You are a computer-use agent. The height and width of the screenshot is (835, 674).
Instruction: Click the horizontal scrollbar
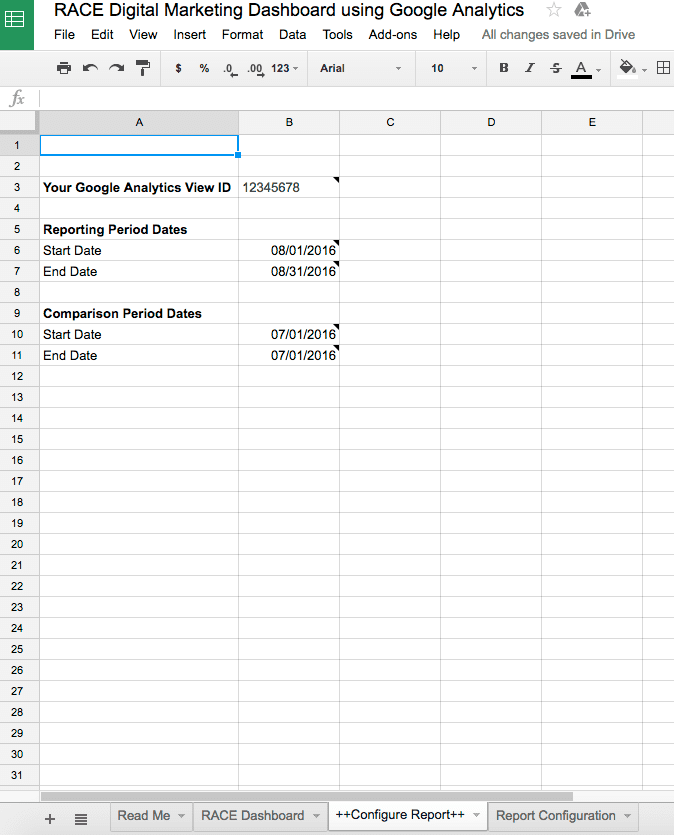click(x=307, y=796)
